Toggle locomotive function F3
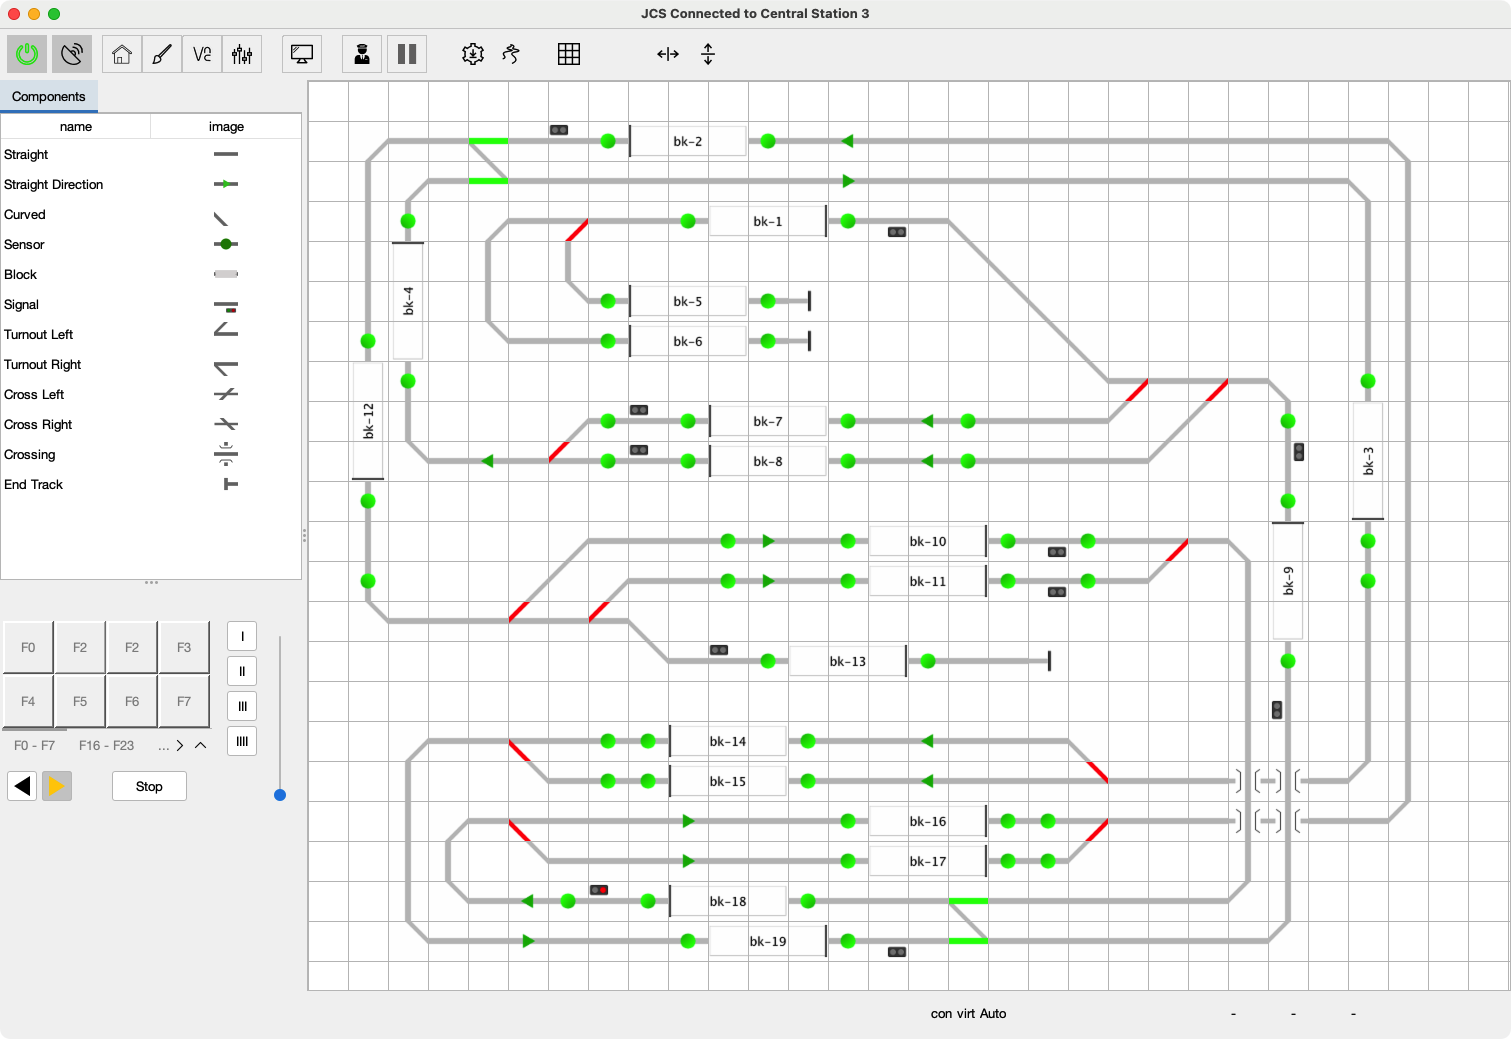 (x=184, y=647)
